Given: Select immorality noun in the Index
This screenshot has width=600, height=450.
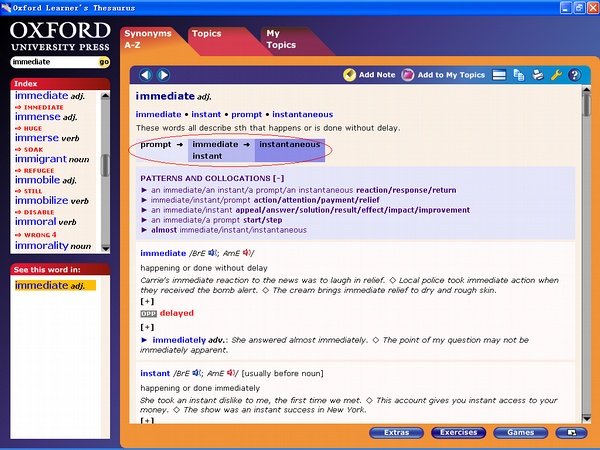Looking at the screenshot, I should [53, 246].
